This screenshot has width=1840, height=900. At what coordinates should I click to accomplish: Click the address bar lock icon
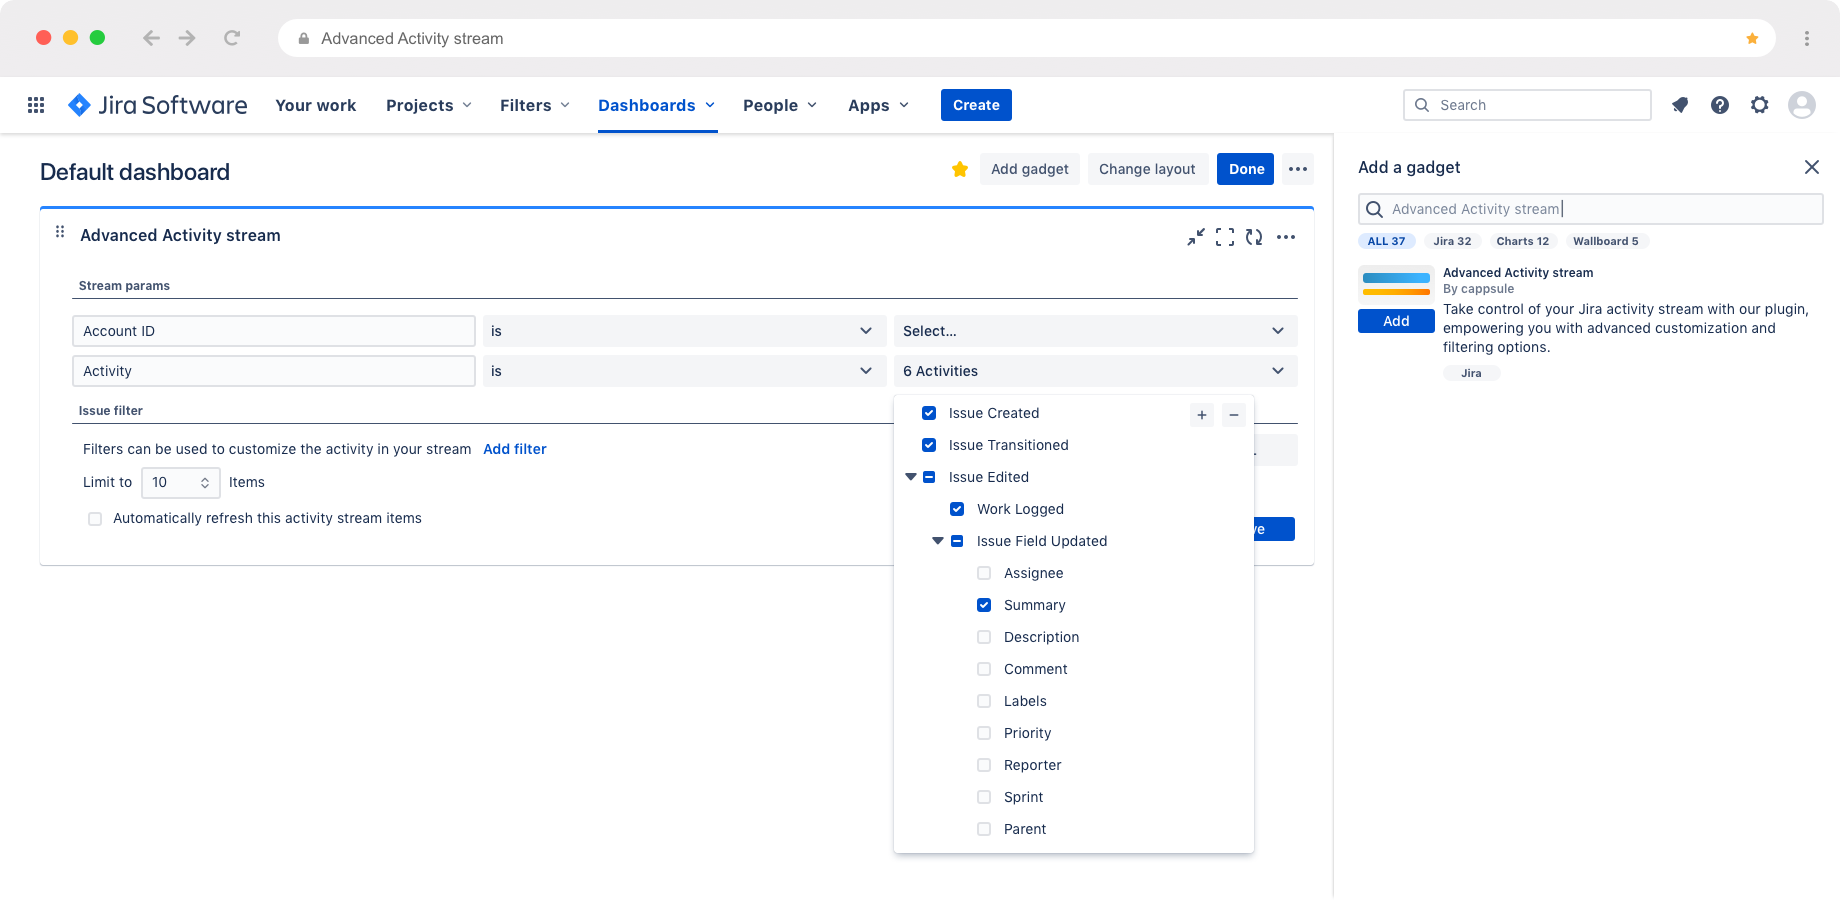point(304,38)
